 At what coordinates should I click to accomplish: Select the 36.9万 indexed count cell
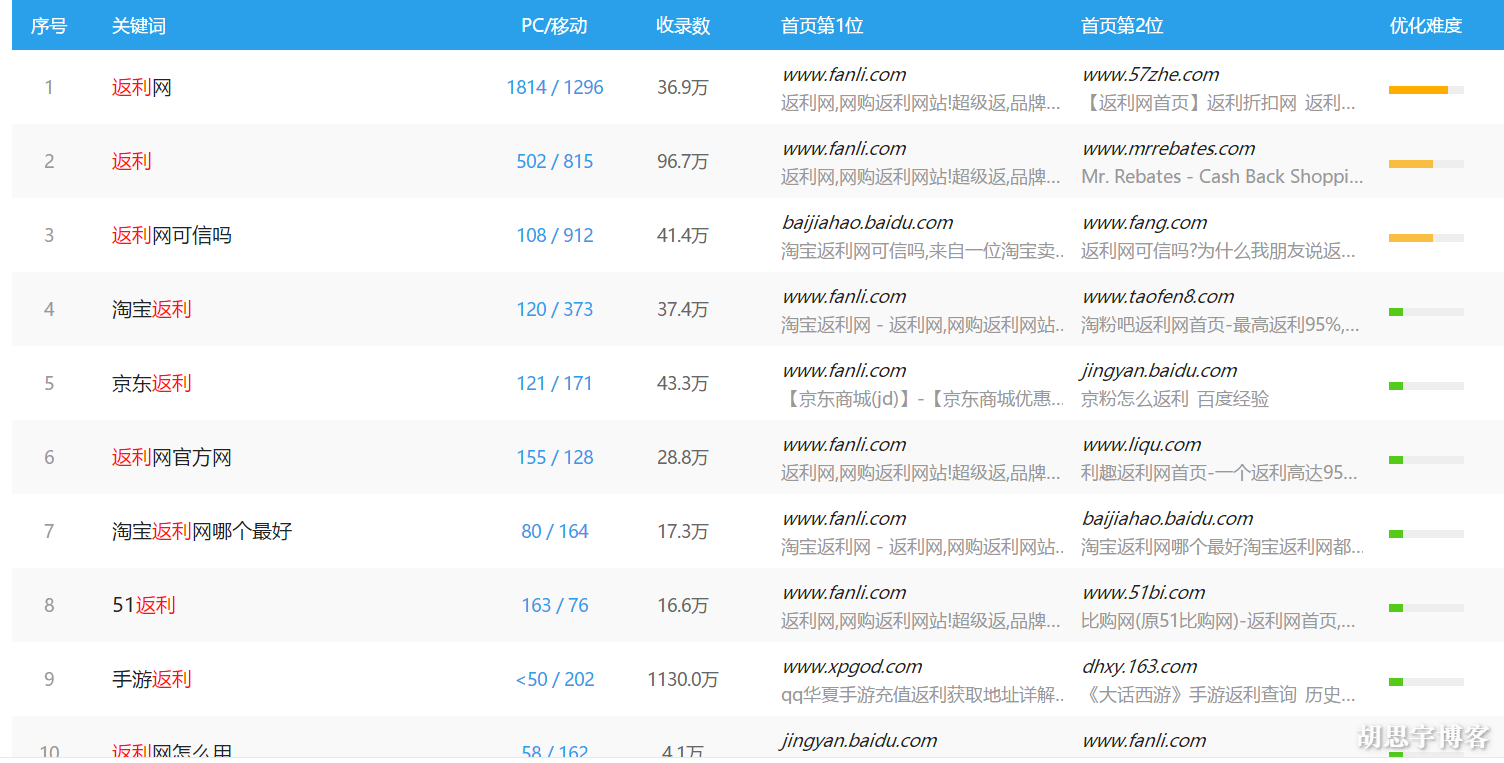683,88
